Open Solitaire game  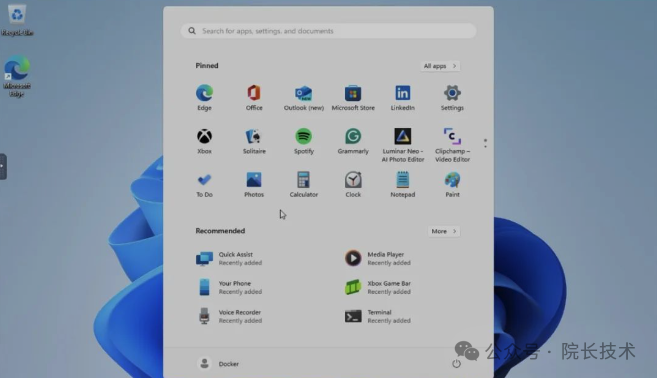254,141
